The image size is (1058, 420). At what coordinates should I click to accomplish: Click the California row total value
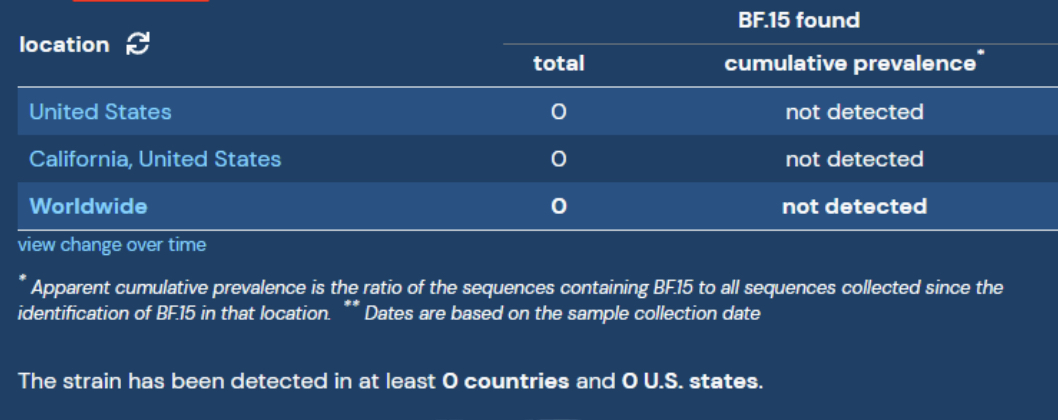coord(559,159)
